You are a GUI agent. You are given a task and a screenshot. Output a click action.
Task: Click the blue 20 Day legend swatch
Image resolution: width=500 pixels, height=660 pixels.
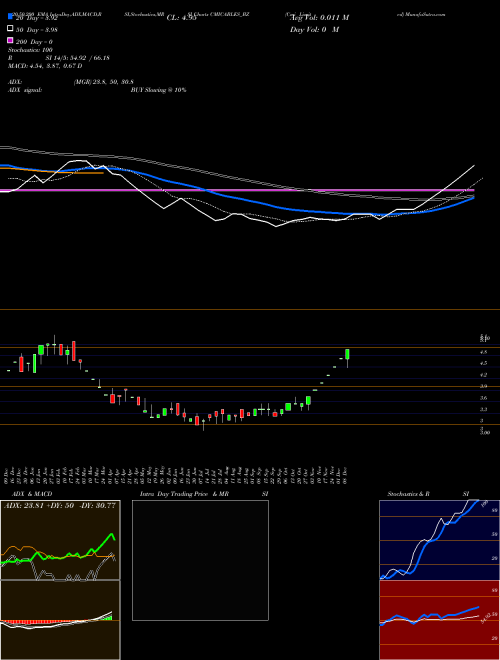10,17
